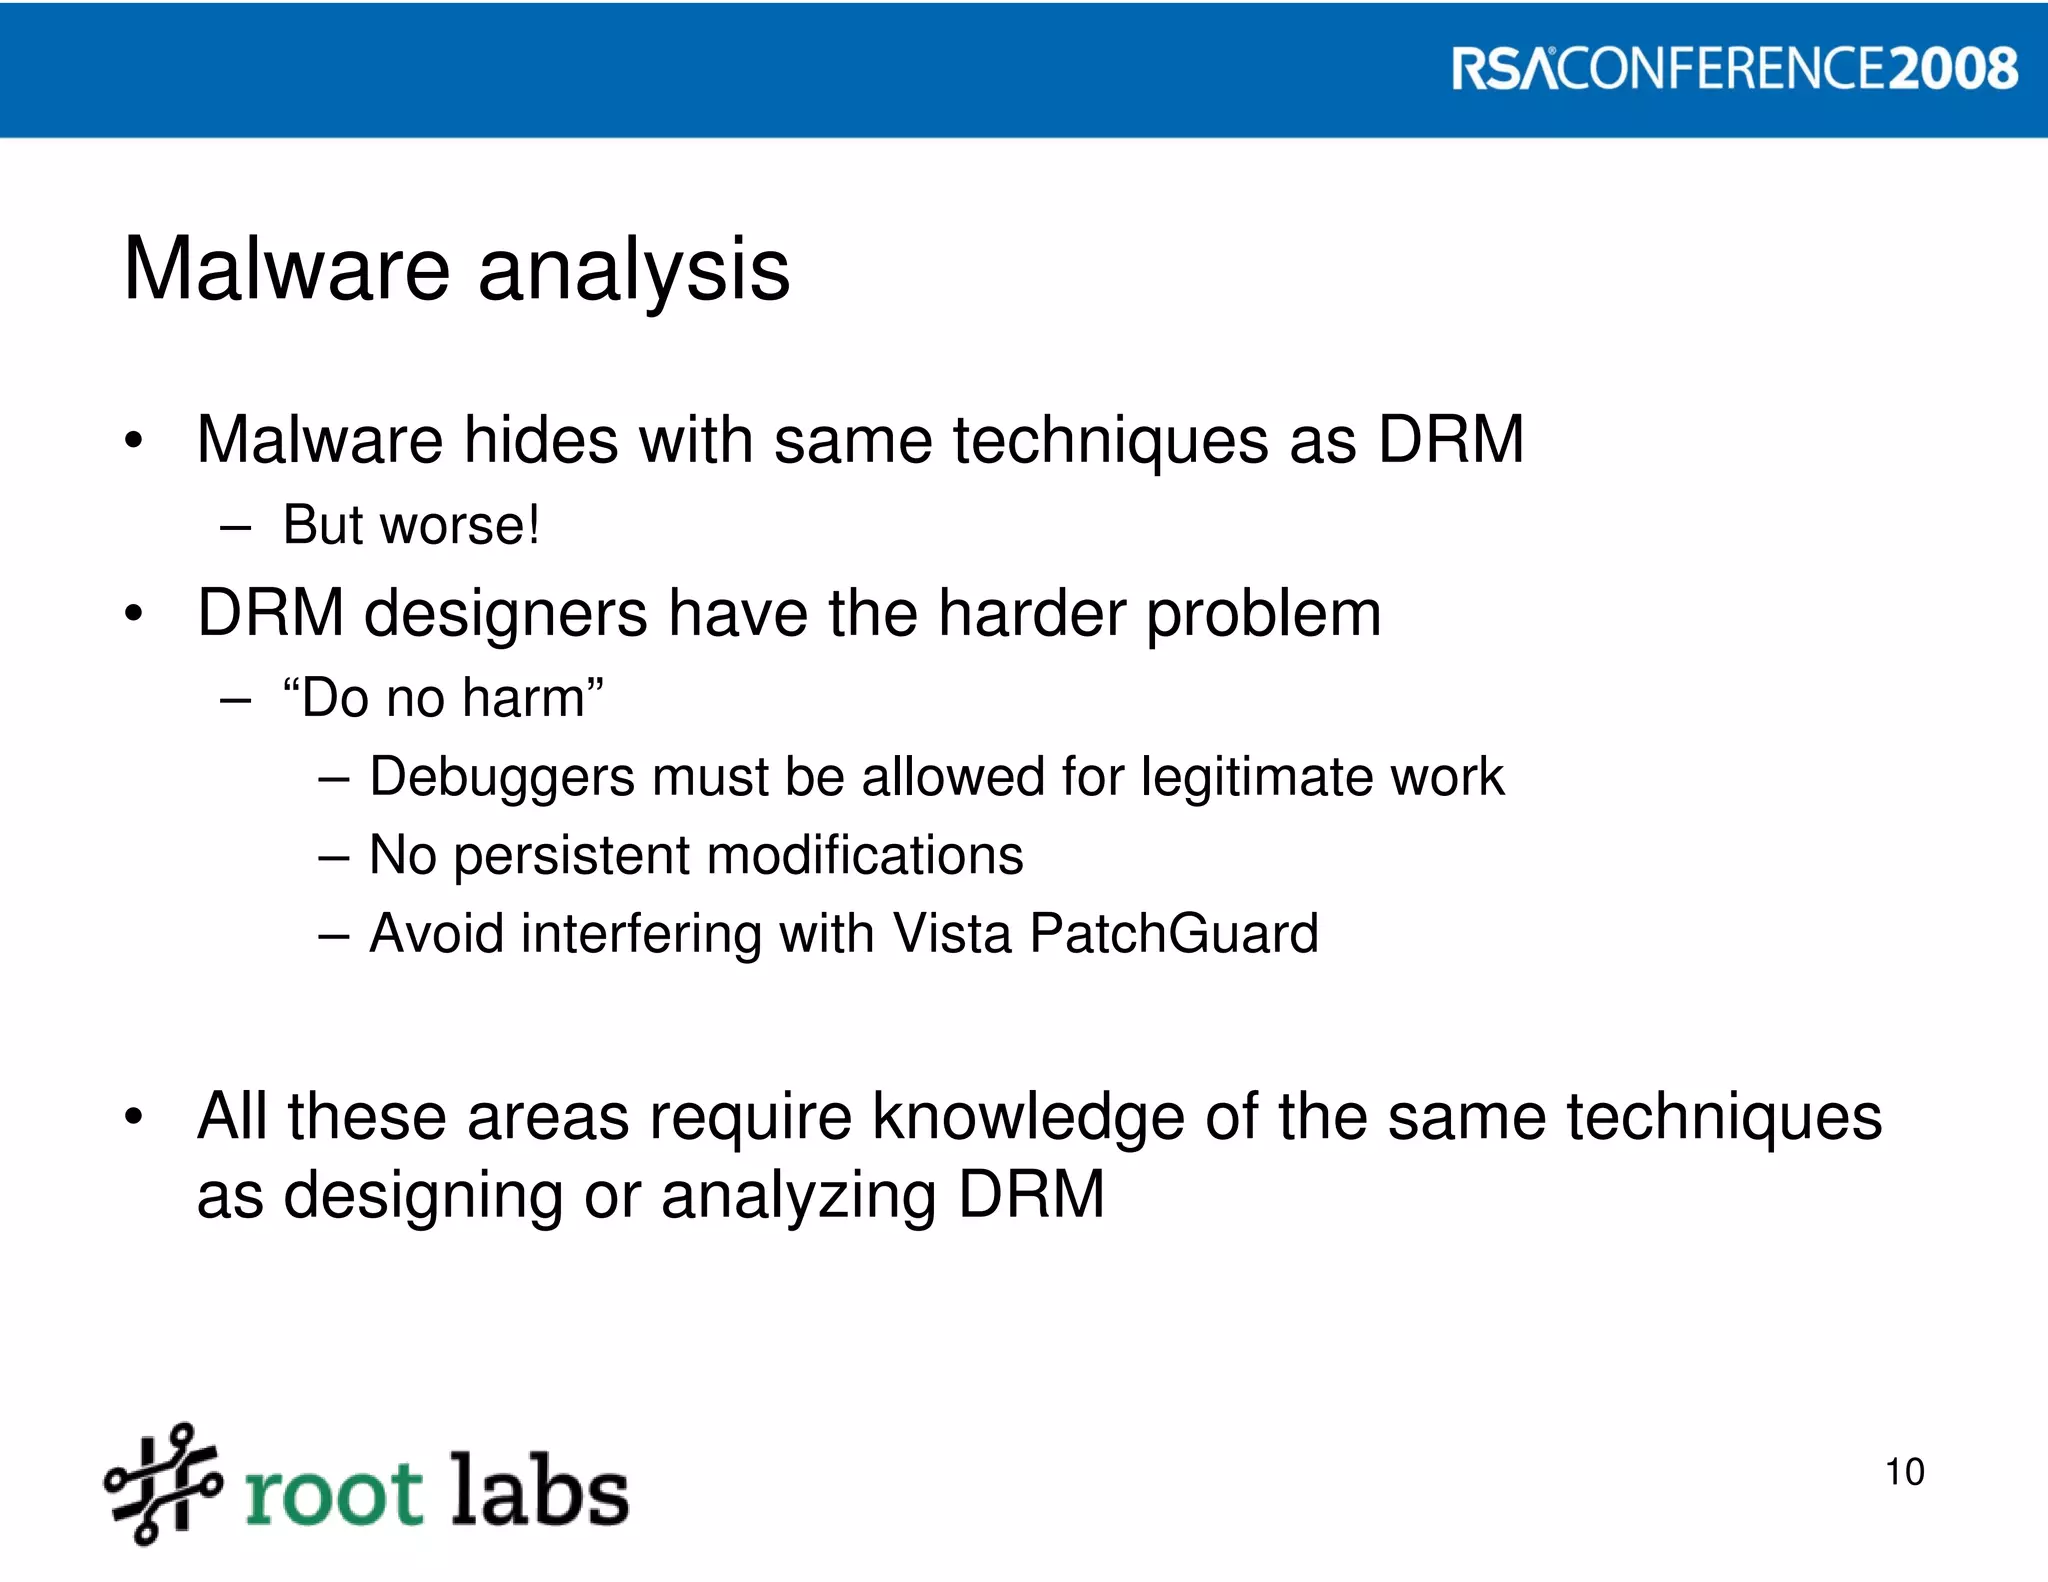Click the slide page number 10

[1904, 1472]
